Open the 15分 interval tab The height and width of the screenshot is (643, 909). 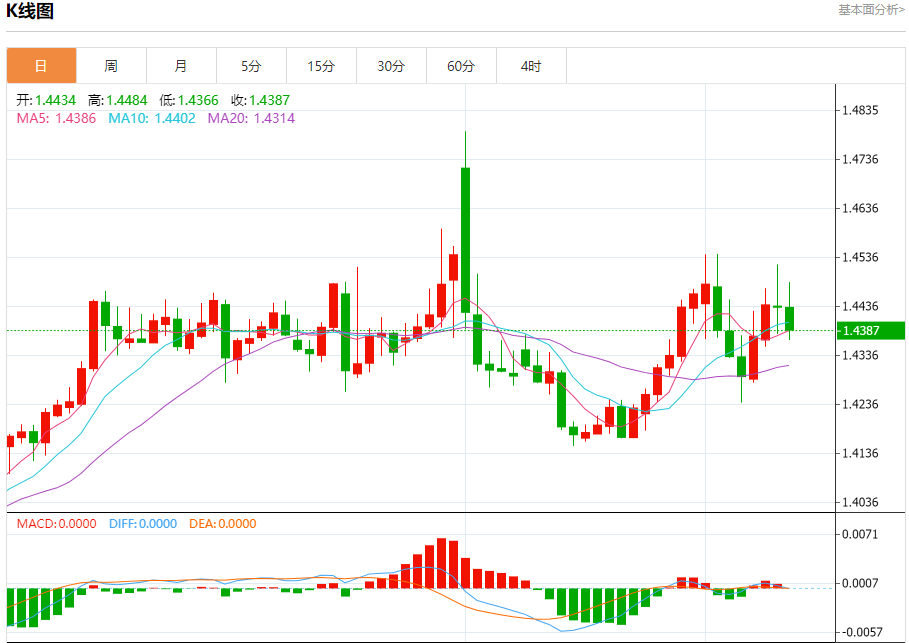(x=322, y=66)
